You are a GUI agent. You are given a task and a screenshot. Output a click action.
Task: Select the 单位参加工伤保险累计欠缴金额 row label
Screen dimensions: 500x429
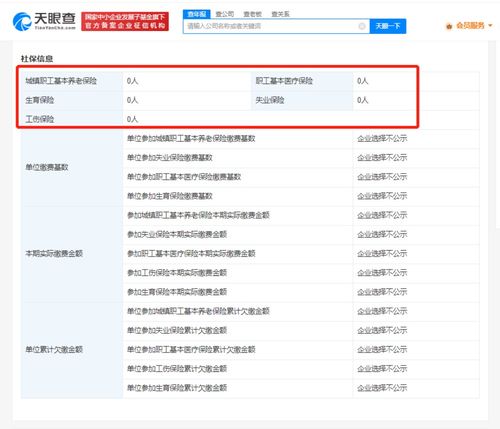177,369
